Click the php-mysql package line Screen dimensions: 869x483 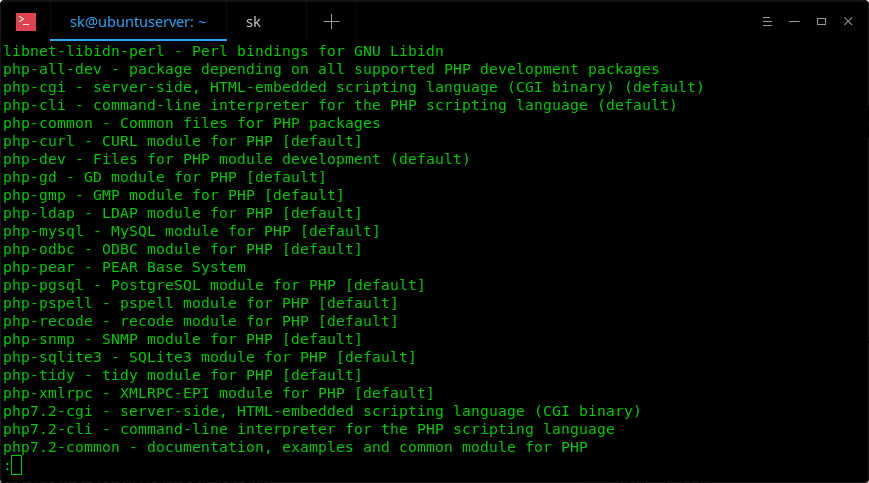pyautogui.click(x=191, y=231)
